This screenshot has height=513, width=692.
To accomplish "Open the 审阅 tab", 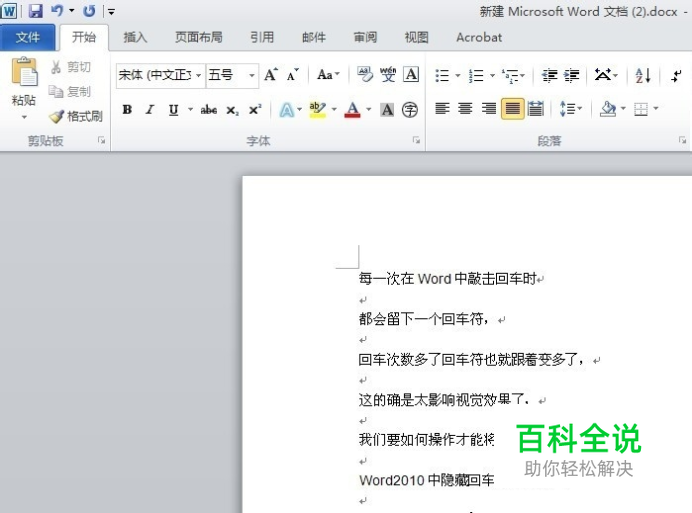I will coord(365,38).
